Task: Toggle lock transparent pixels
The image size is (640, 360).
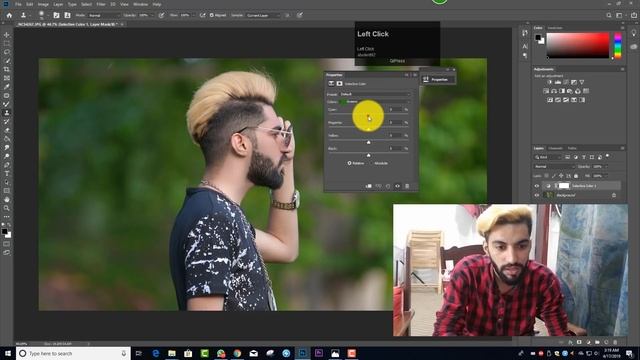Action: (x=547, y=176)
